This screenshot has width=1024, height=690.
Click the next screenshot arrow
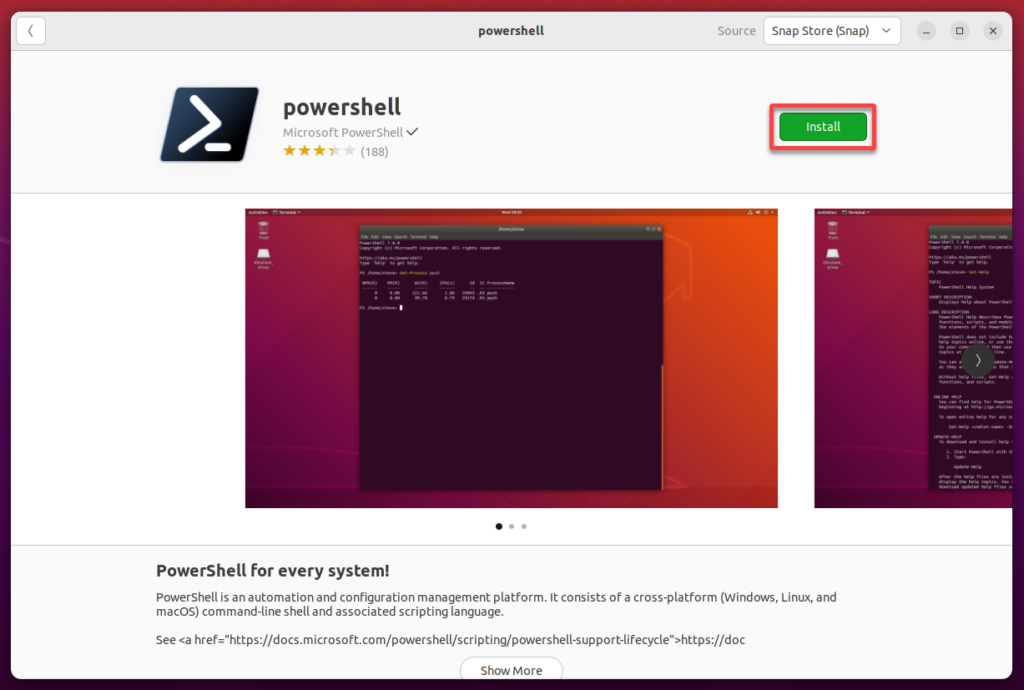(x=978, y=359)
